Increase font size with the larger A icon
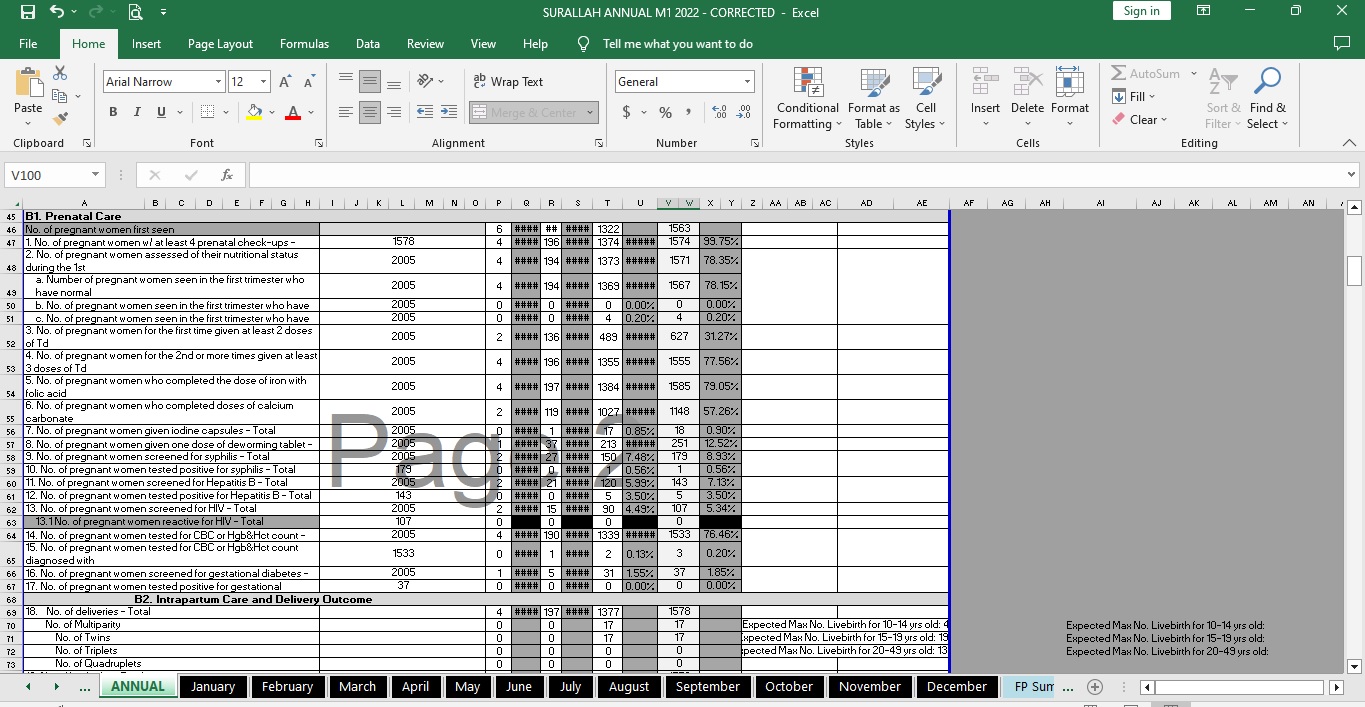 click(x=285, y=82)
